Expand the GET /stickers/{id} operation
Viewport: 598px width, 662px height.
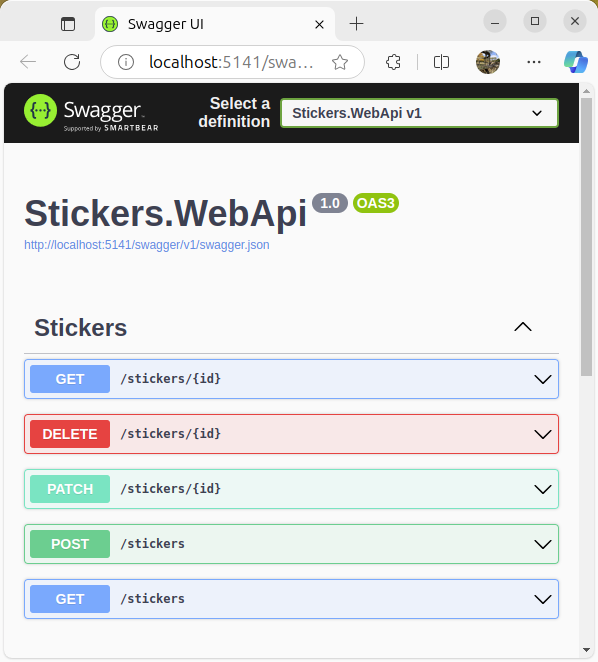click(x=291, y=379)
